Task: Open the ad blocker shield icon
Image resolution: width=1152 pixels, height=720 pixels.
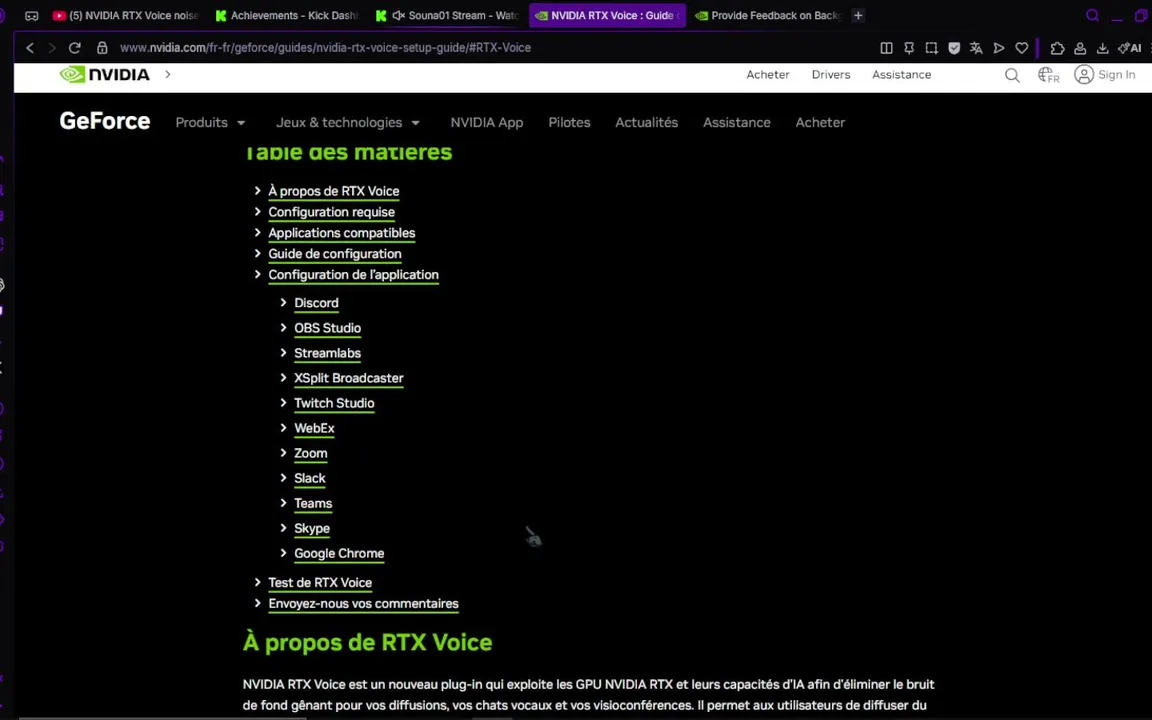Action: (x=954, y=48)
